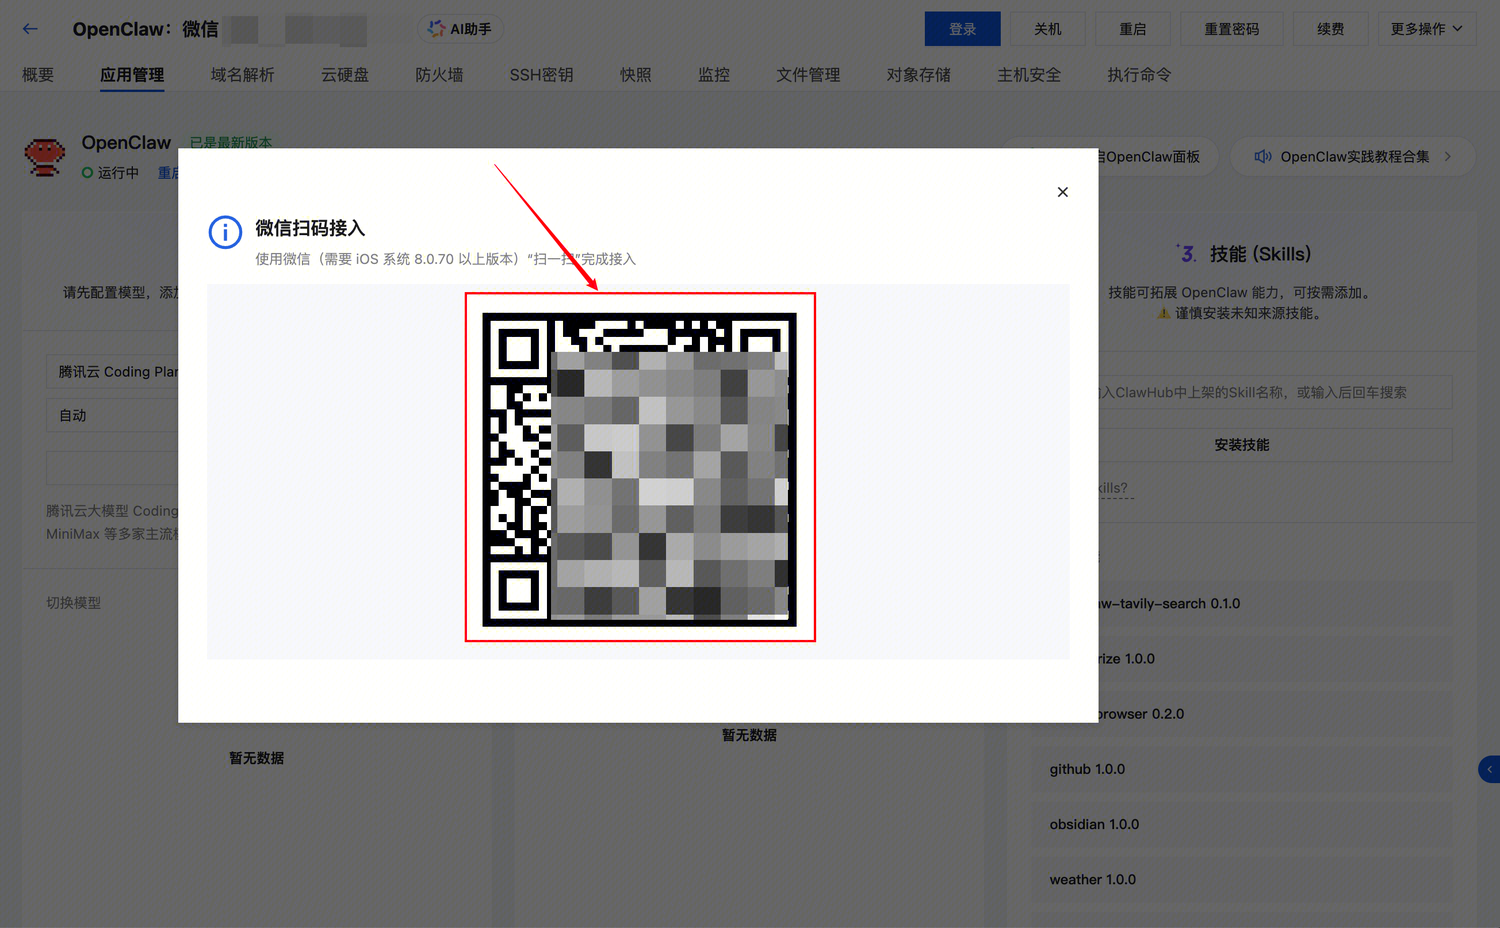Open the 执行命令 tab

(1138, 74)
